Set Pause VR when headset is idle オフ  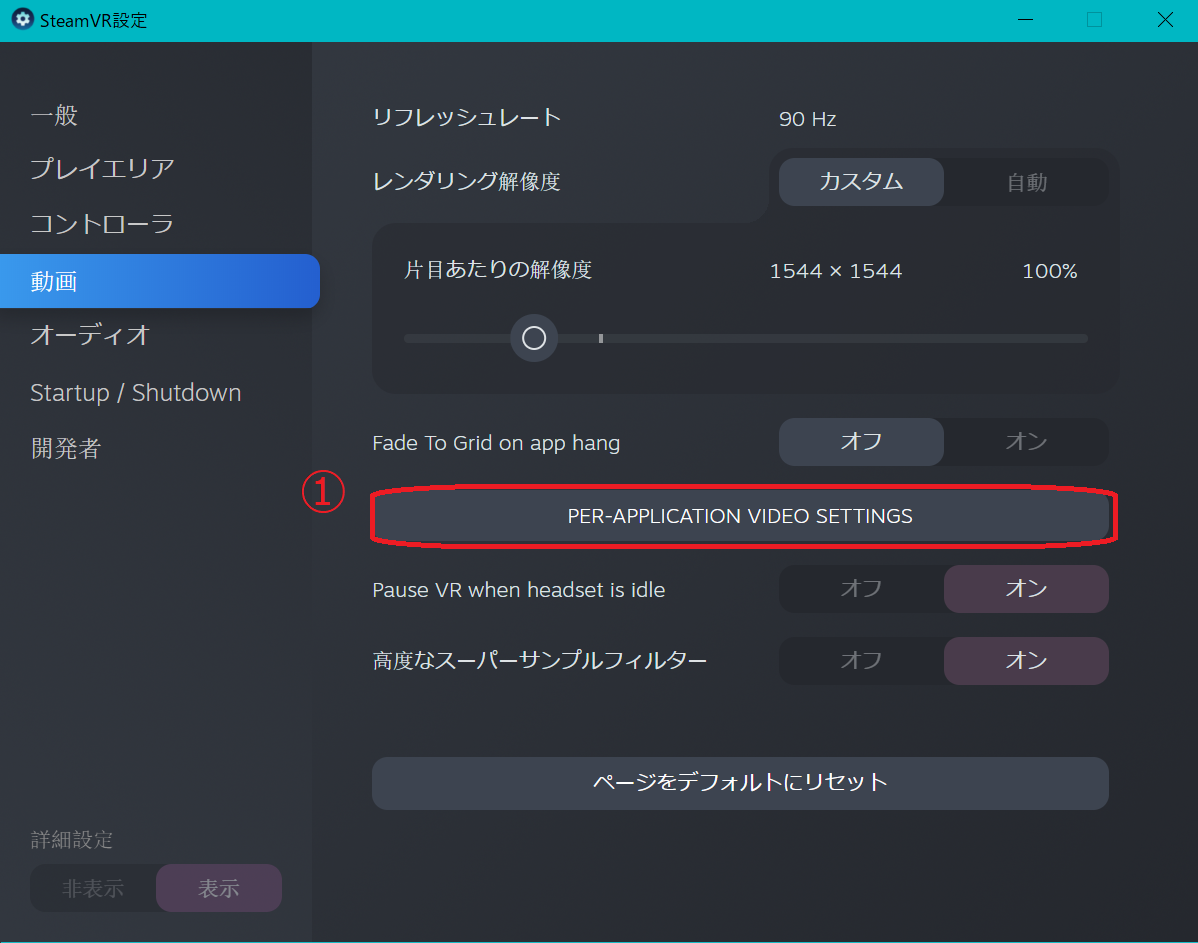click(861, 588)
